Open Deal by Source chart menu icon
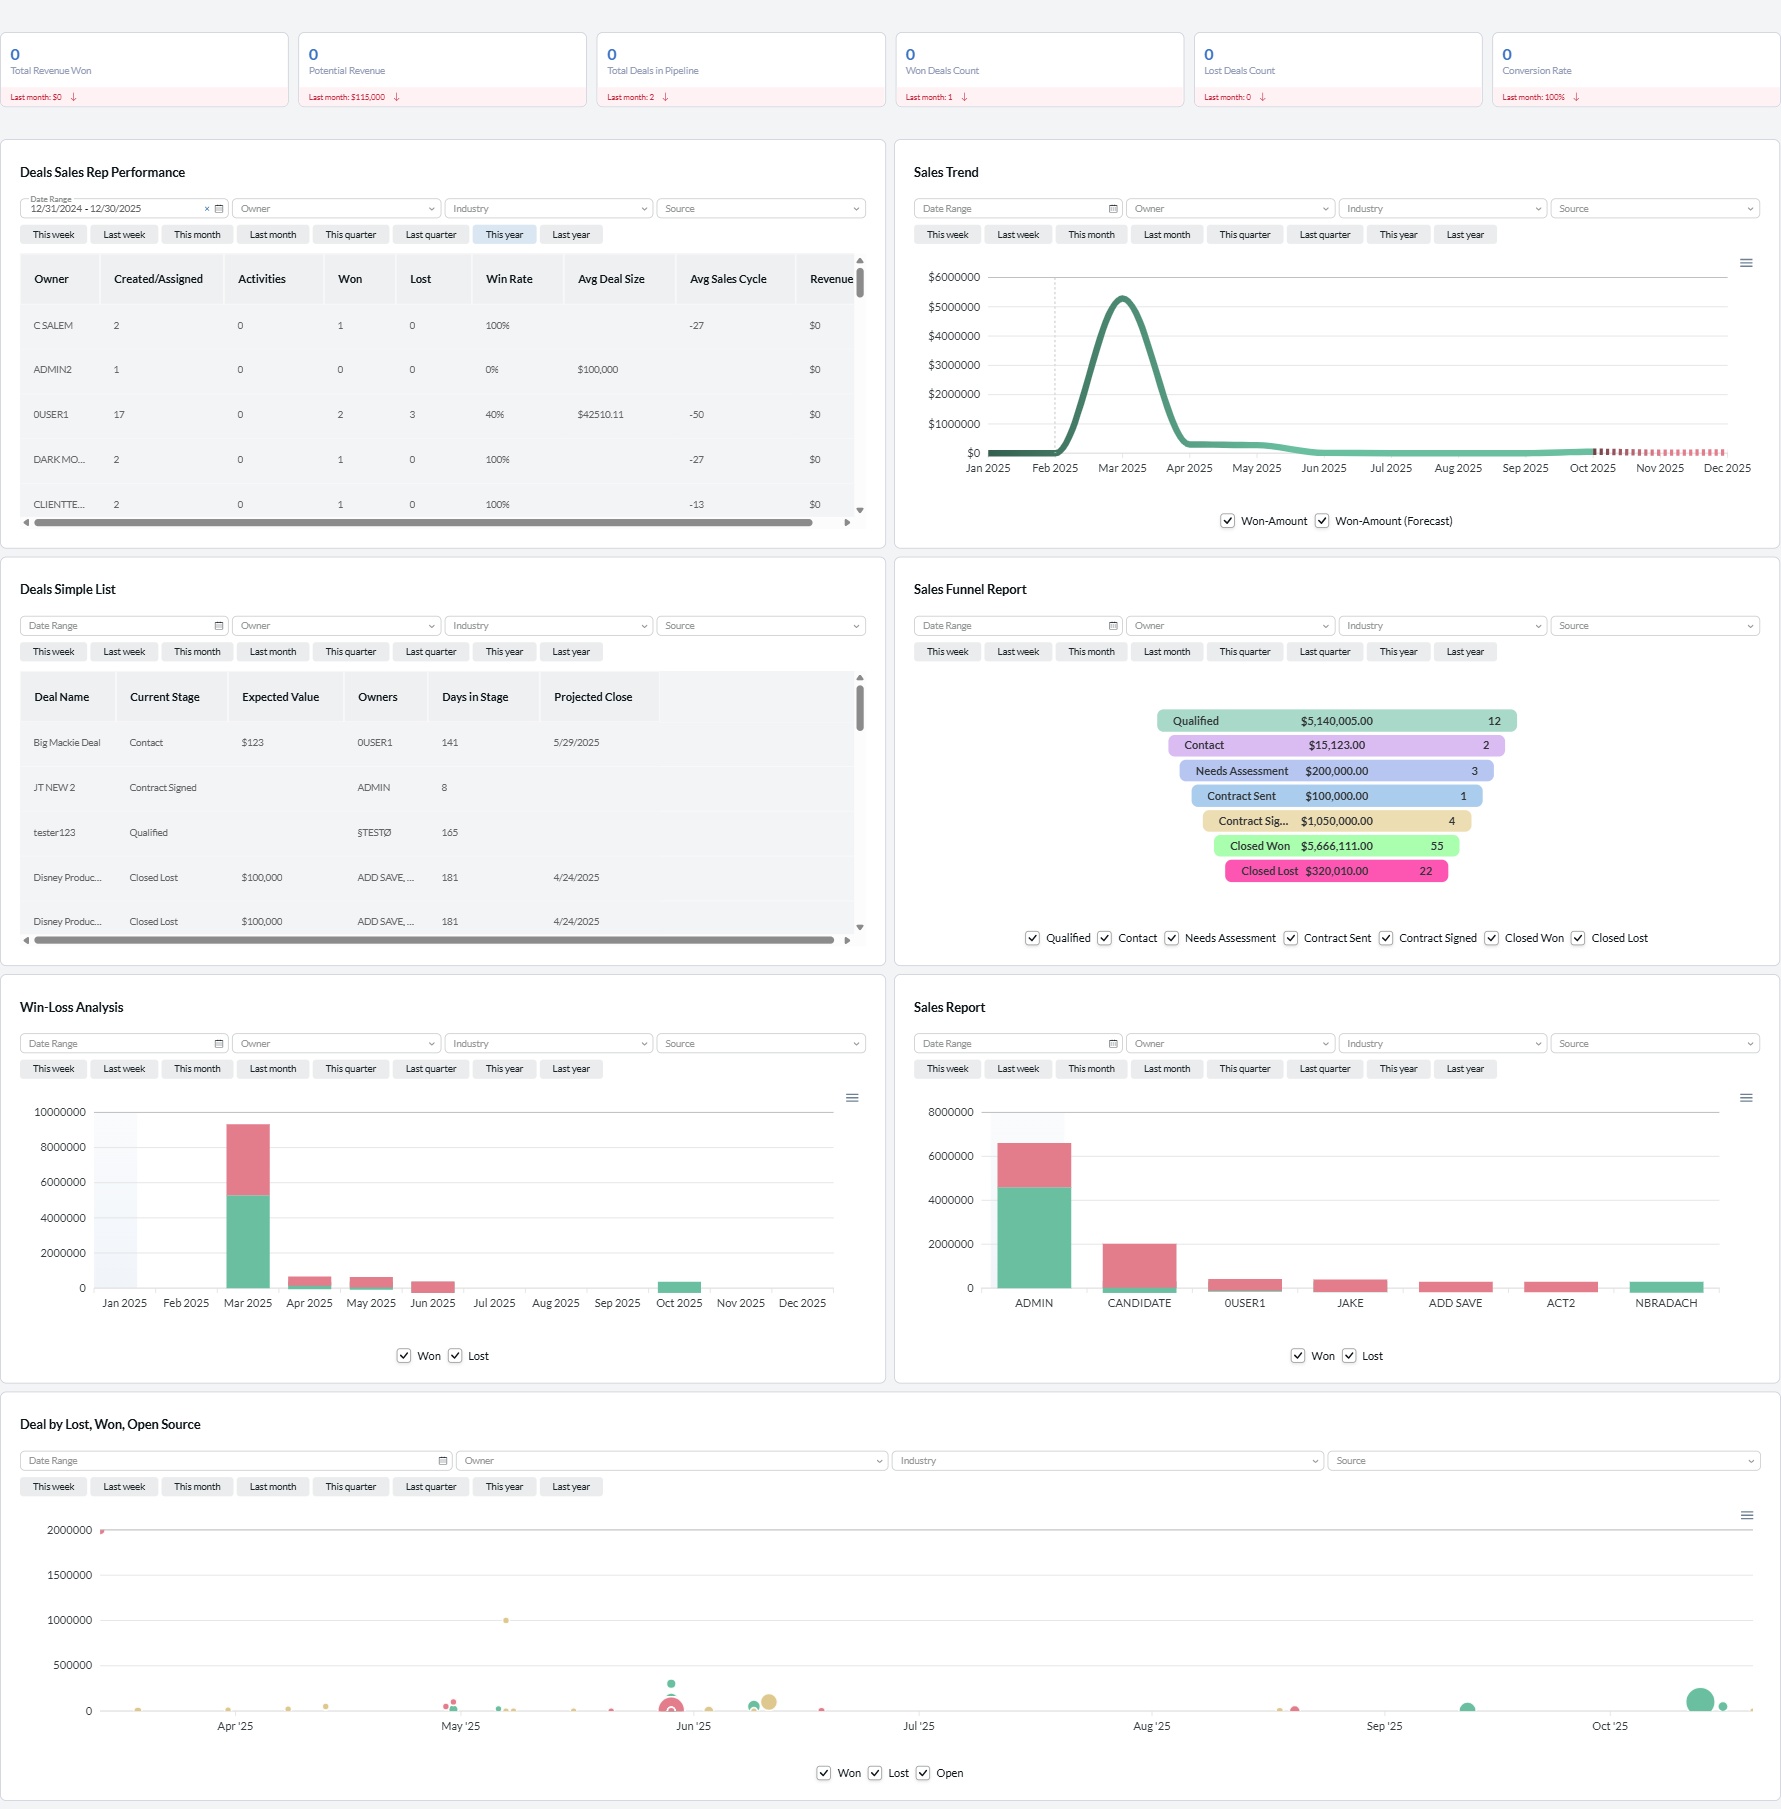The width and height of the screenshot is (1781, 1809). point(1747,1516)
